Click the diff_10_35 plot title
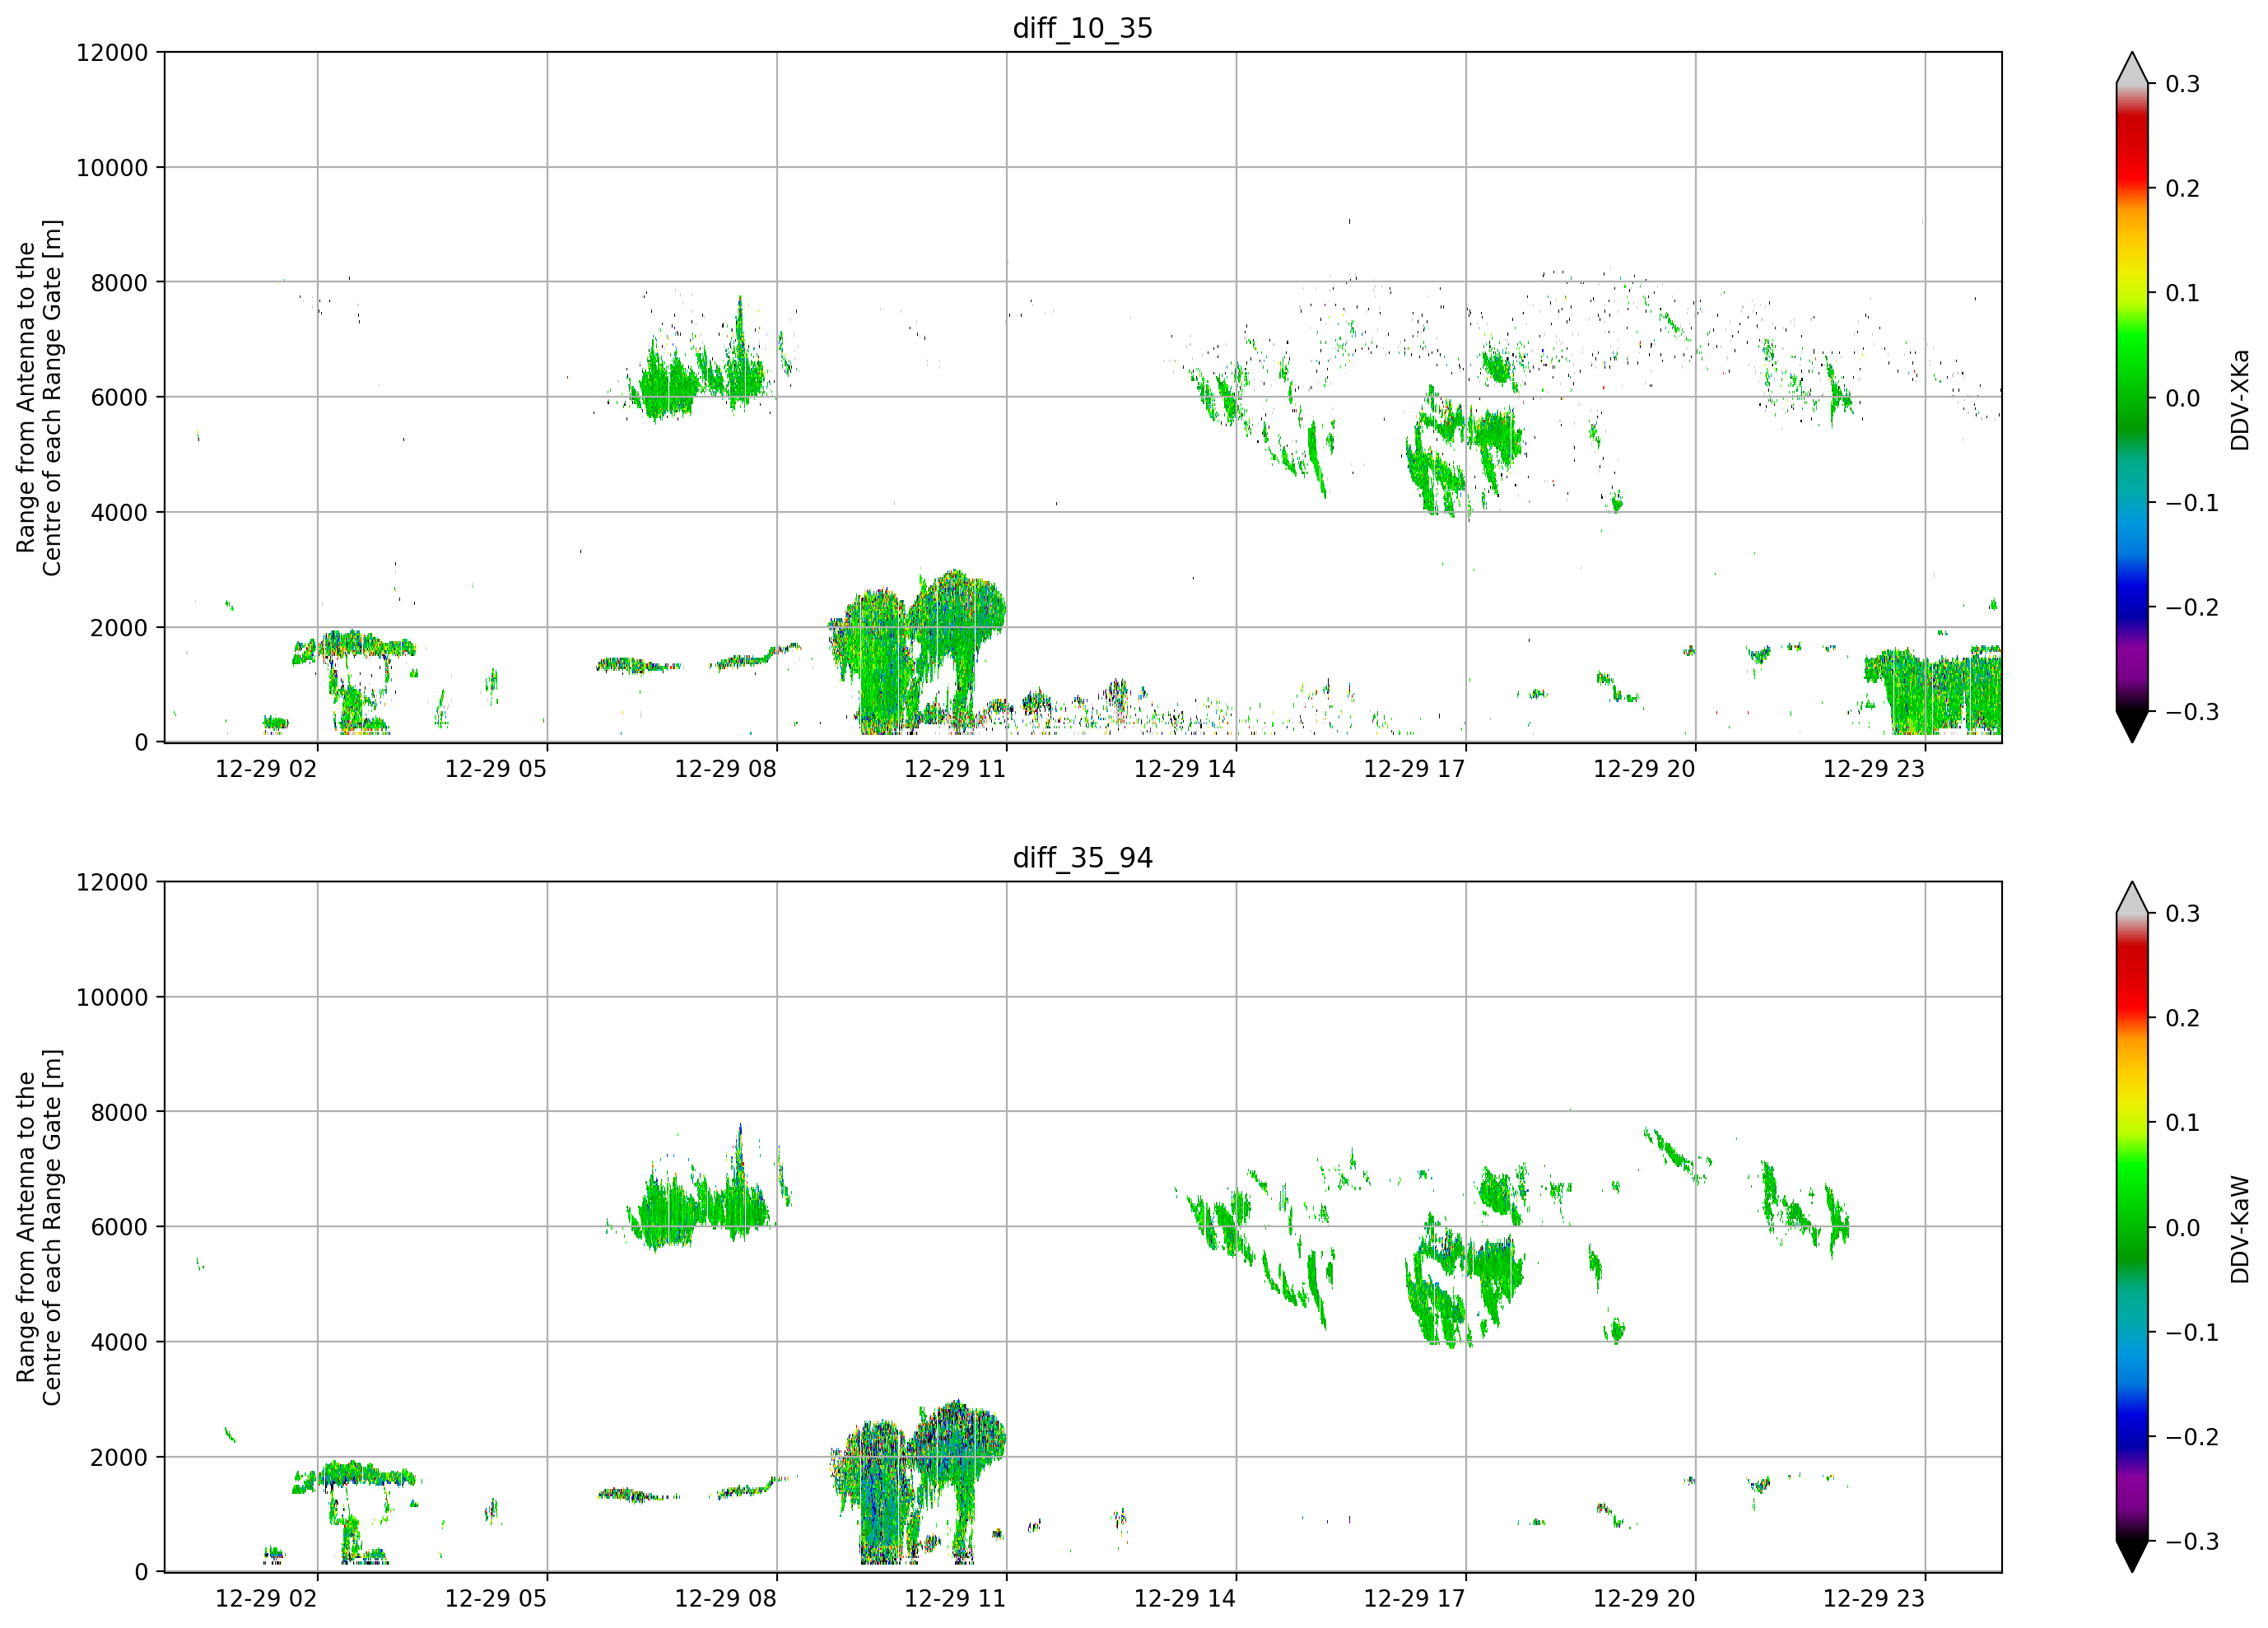The image size is (2268, 1628). (x=1083, y=28)
